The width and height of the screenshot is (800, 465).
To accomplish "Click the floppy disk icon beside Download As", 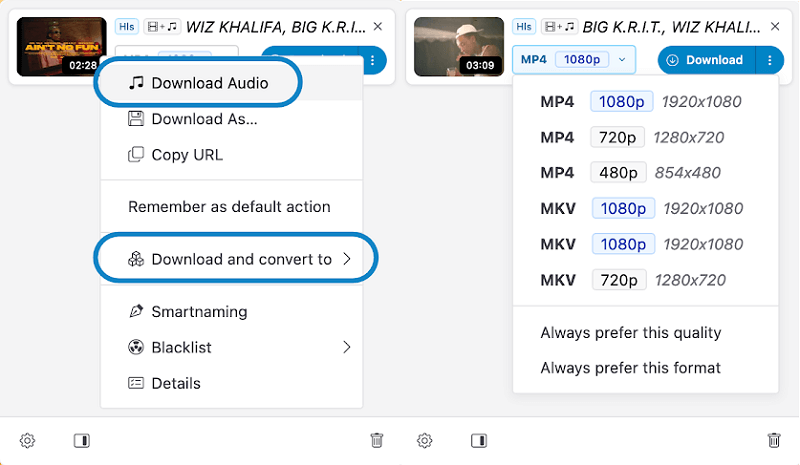I will pyautogui.click(x=136, y=118).
